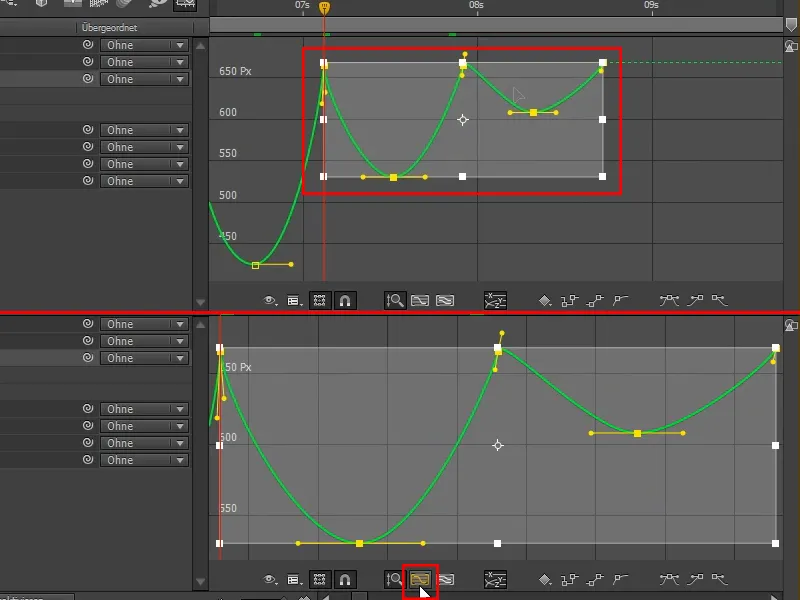Image resolution: width=800 pixels, height=600 pixels.
Task: Select the unselected outlined keyframe at the curve's lowest point, upper graph
Action: pyautogui.click(x=256, y=265)
